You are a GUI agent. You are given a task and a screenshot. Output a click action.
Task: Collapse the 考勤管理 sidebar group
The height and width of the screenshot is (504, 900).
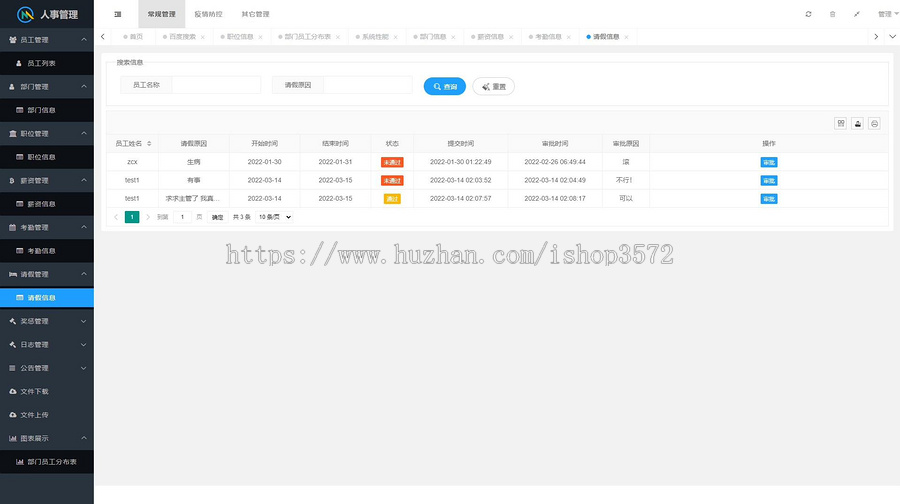point(46,227)
